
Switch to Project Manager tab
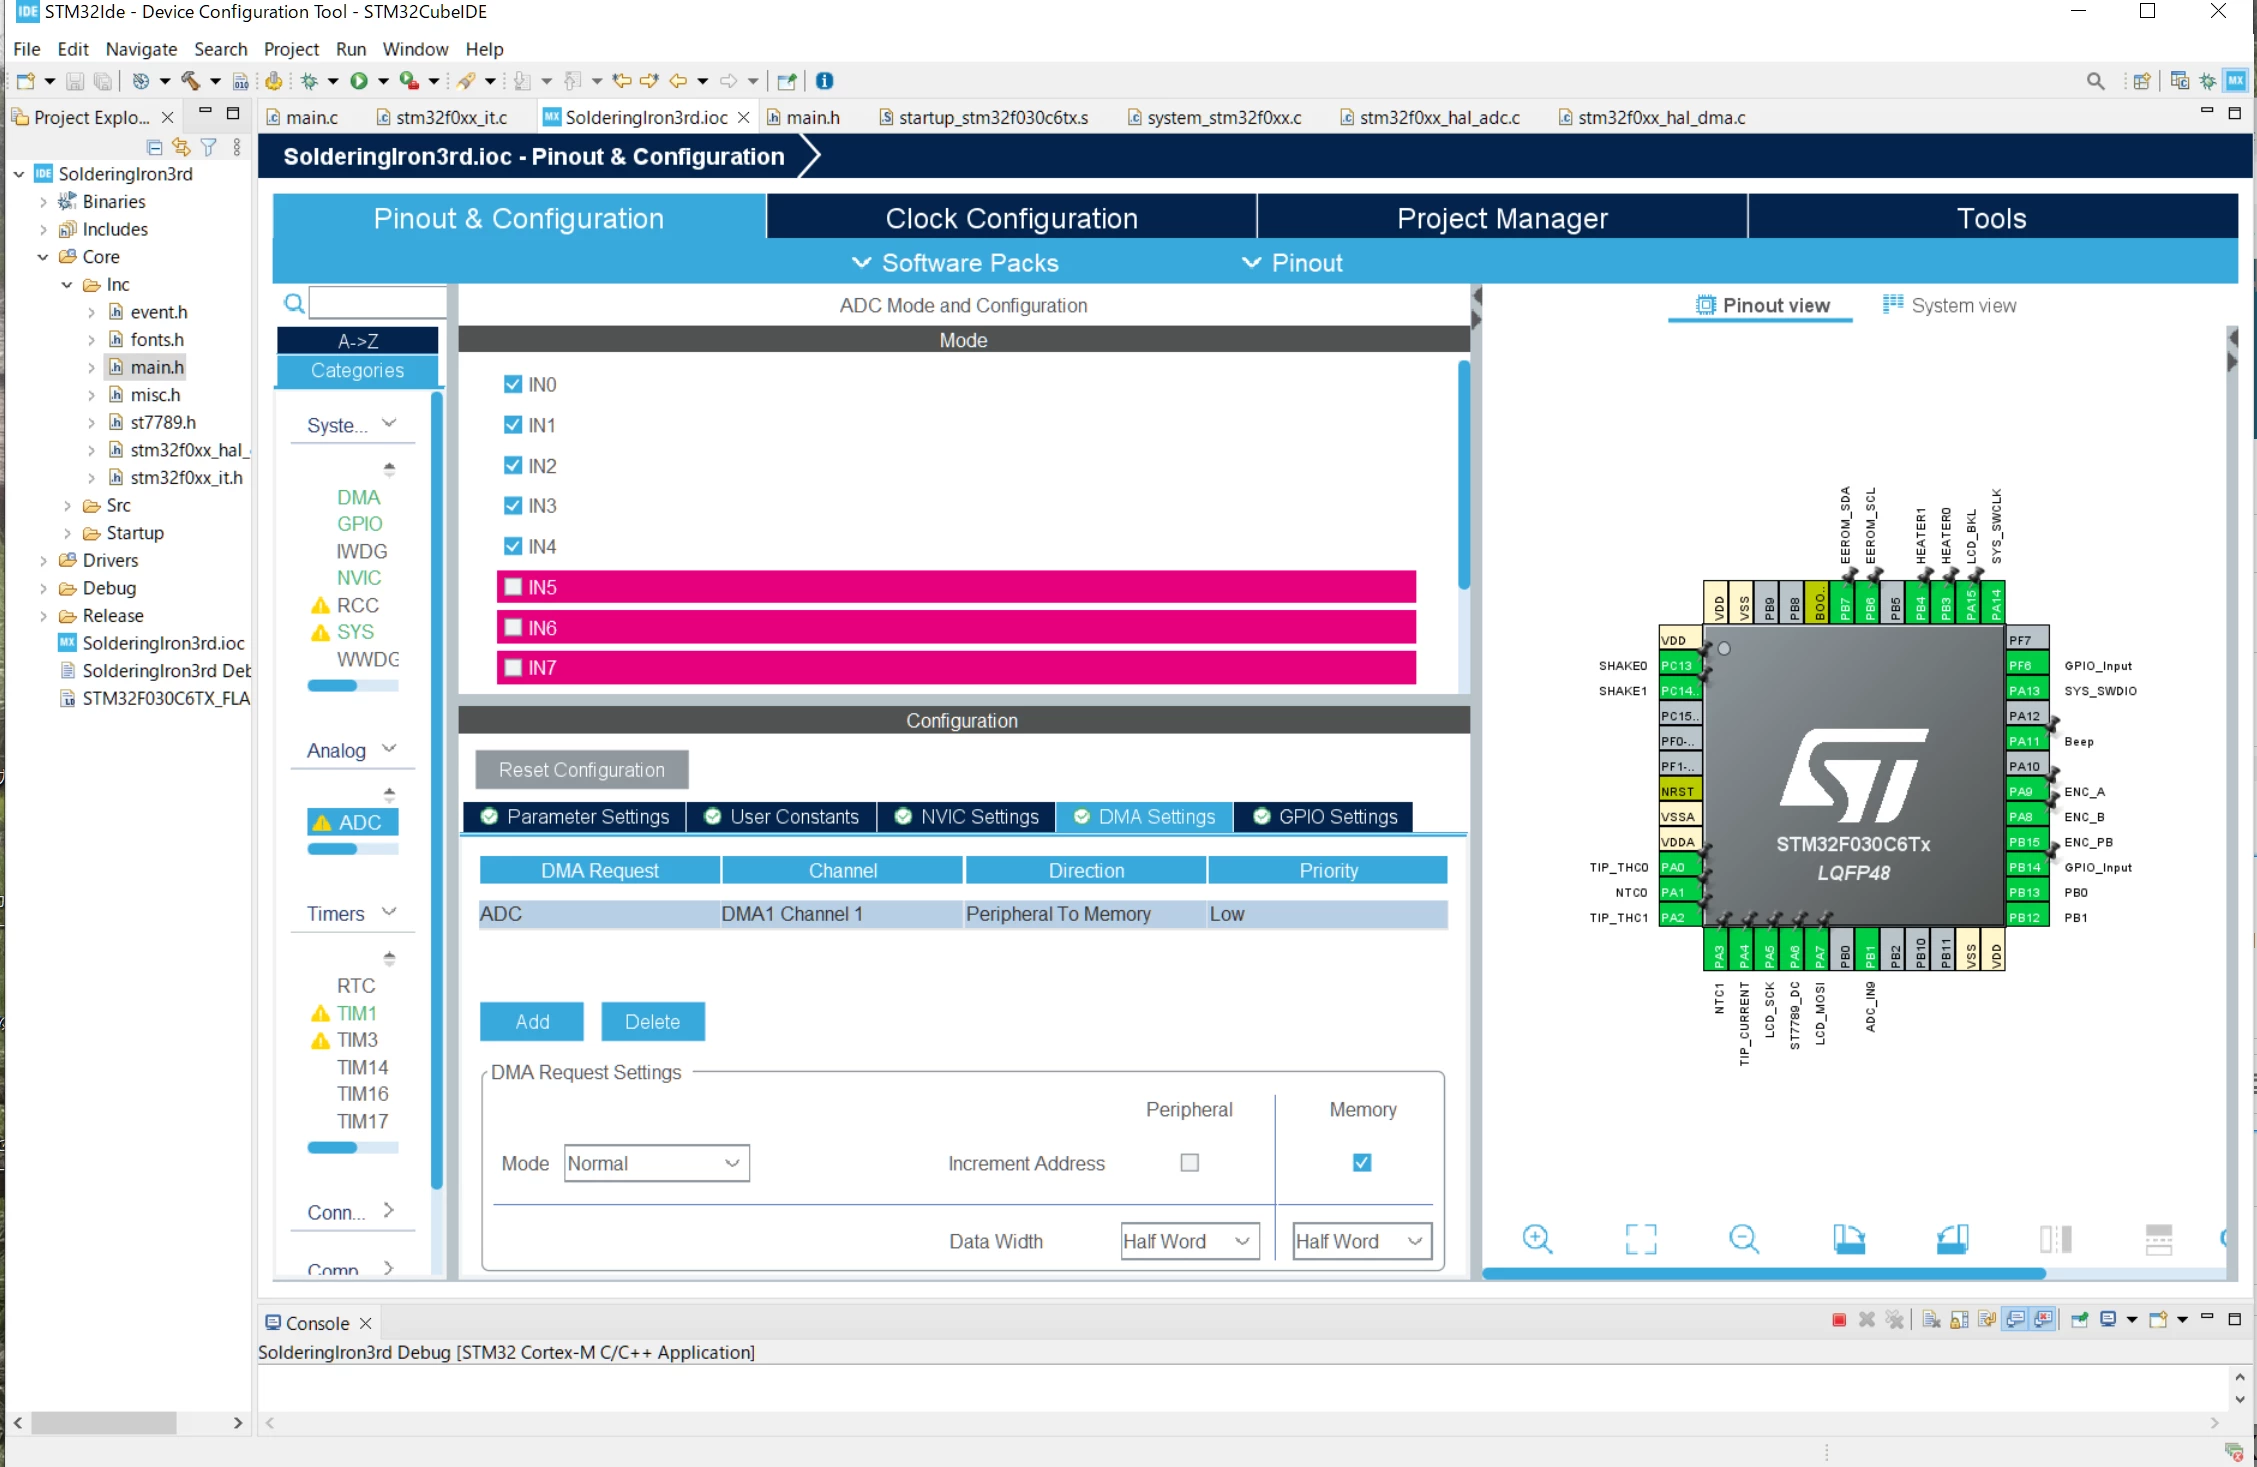click(x=1502, y=218)
